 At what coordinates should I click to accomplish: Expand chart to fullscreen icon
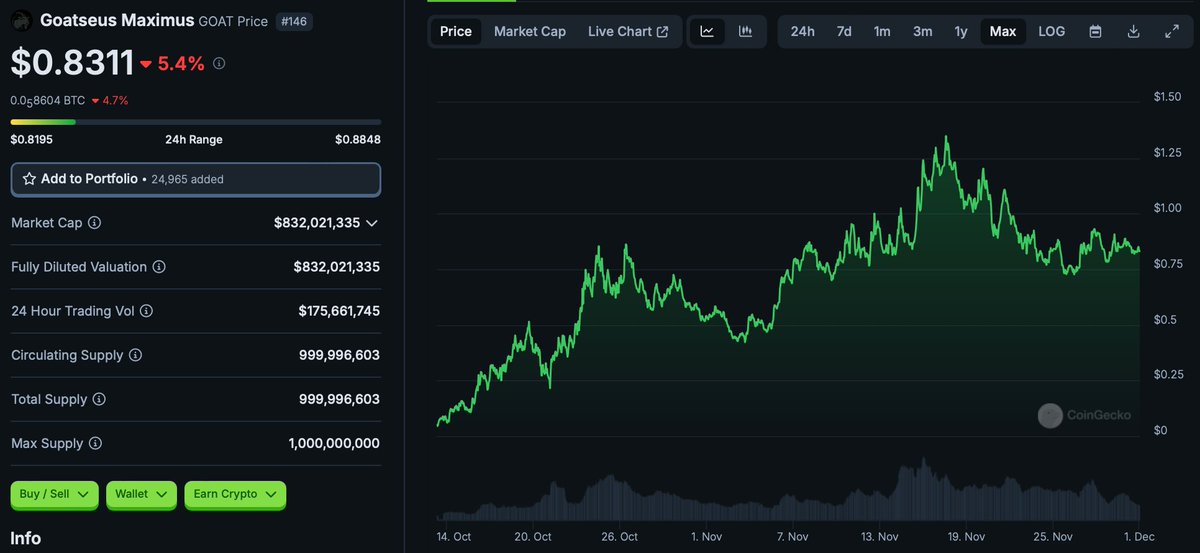(1172, 31)
